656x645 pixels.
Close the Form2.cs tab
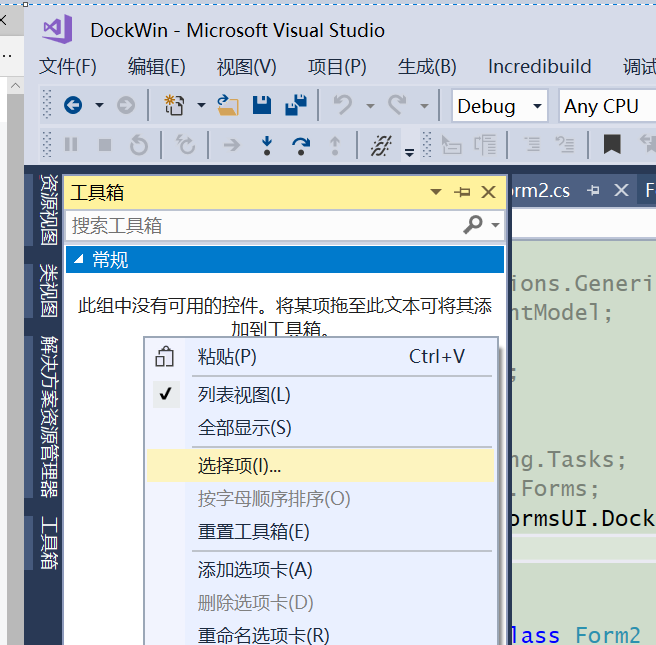point(621,190)
